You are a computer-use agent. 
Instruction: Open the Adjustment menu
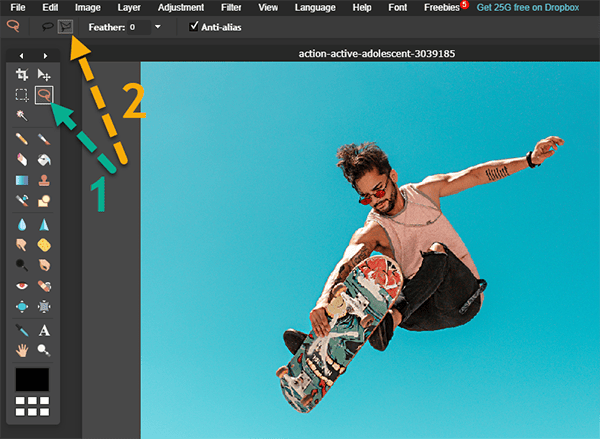(x=180, y=7)
